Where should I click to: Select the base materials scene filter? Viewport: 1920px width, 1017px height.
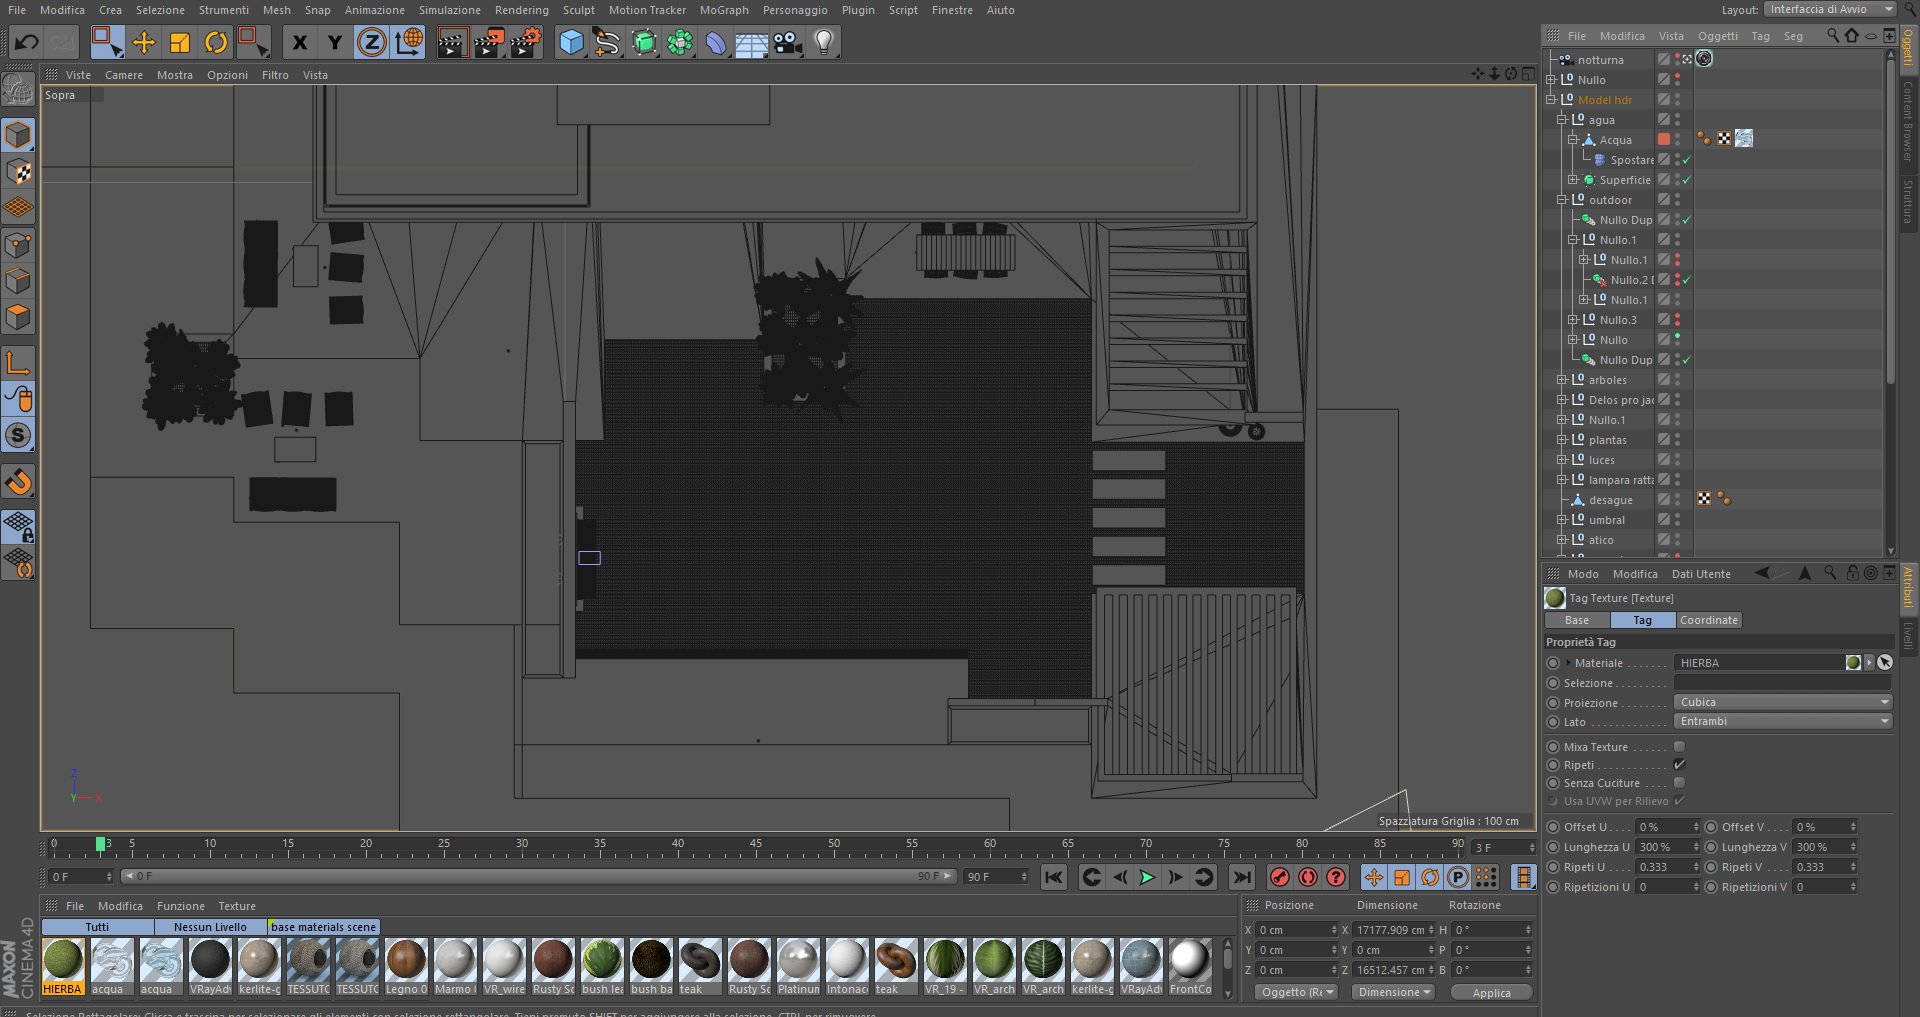324,927
